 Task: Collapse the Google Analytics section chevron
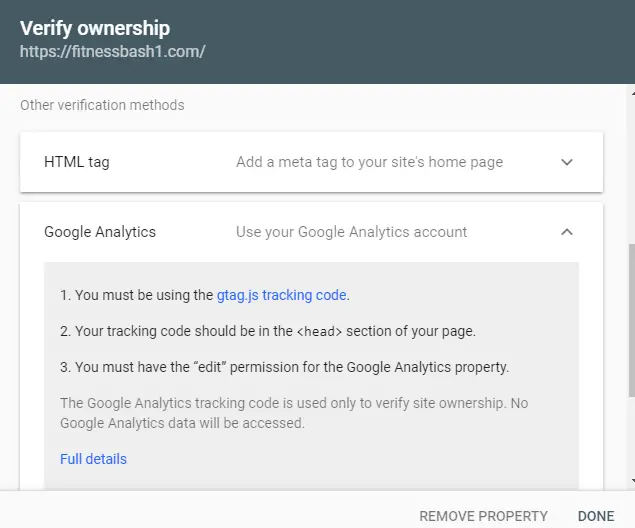pyautogui.click(x=566, y=232)
